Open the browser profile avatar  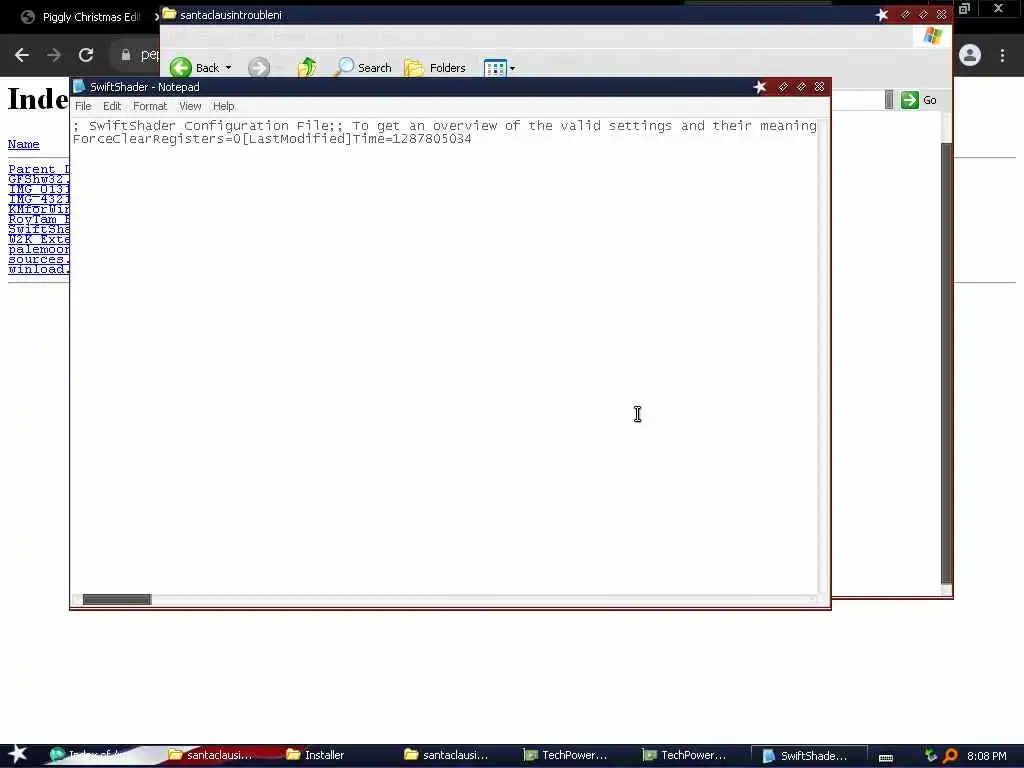pyautogui.click(x=970, y=55)
